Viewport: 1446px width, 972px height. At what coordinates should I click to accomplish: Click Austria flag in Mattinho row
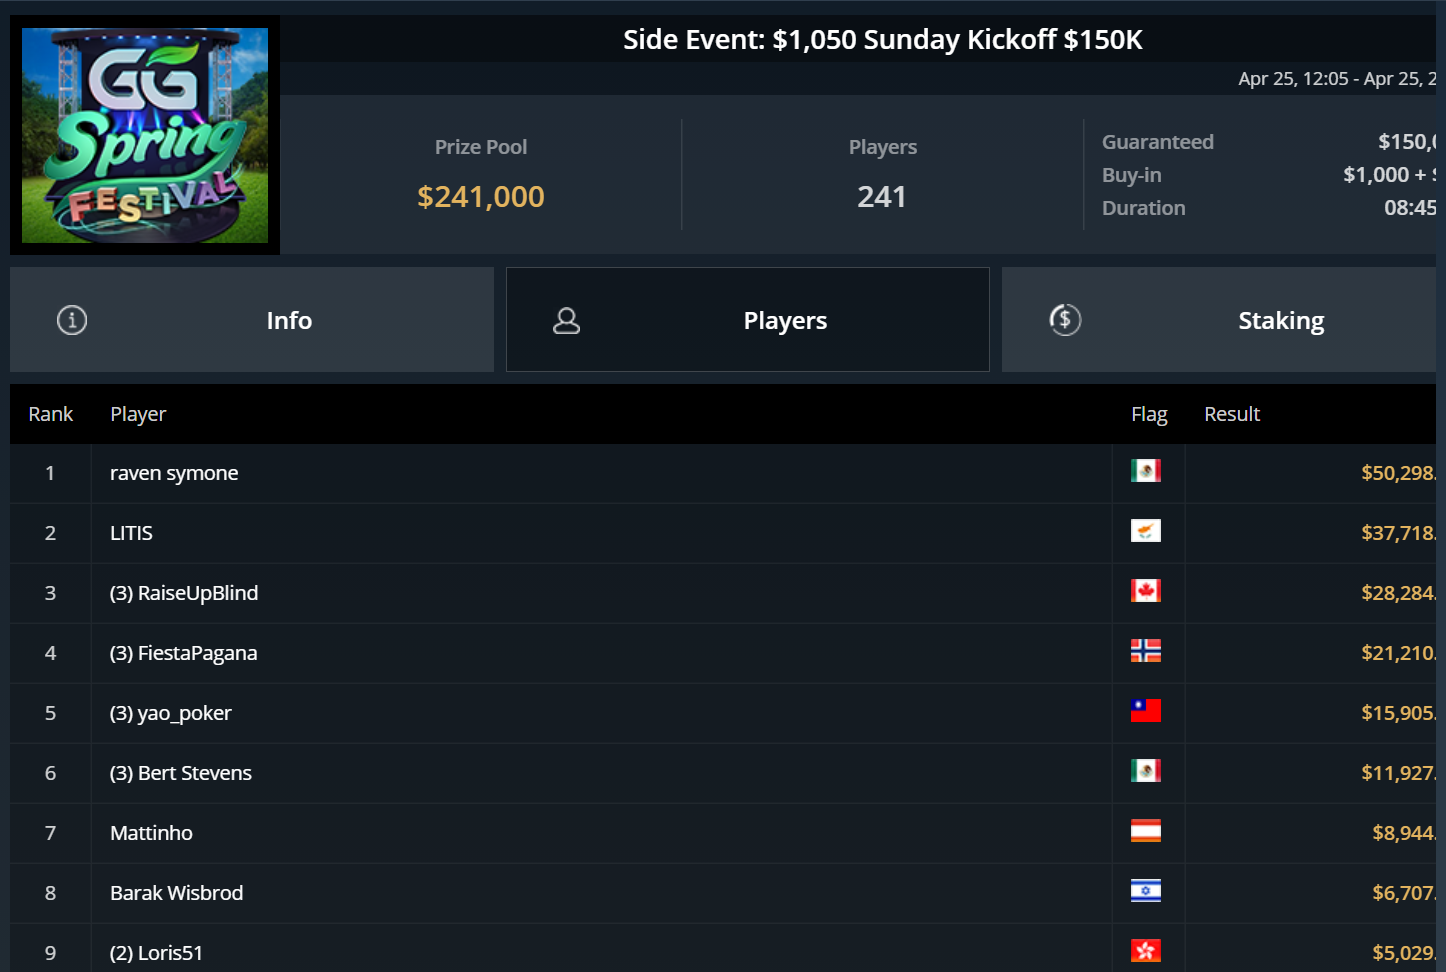(x=1146, y=831)
